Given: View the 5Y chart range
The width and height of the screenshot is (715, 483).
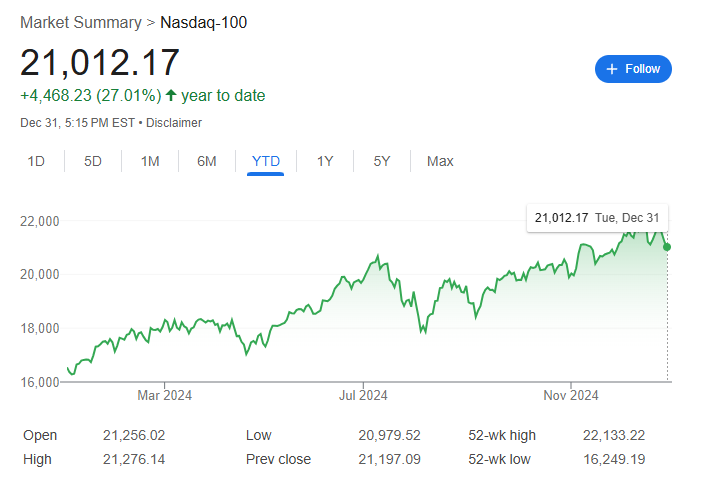Looking at the screenshot, I should point(382,161).
